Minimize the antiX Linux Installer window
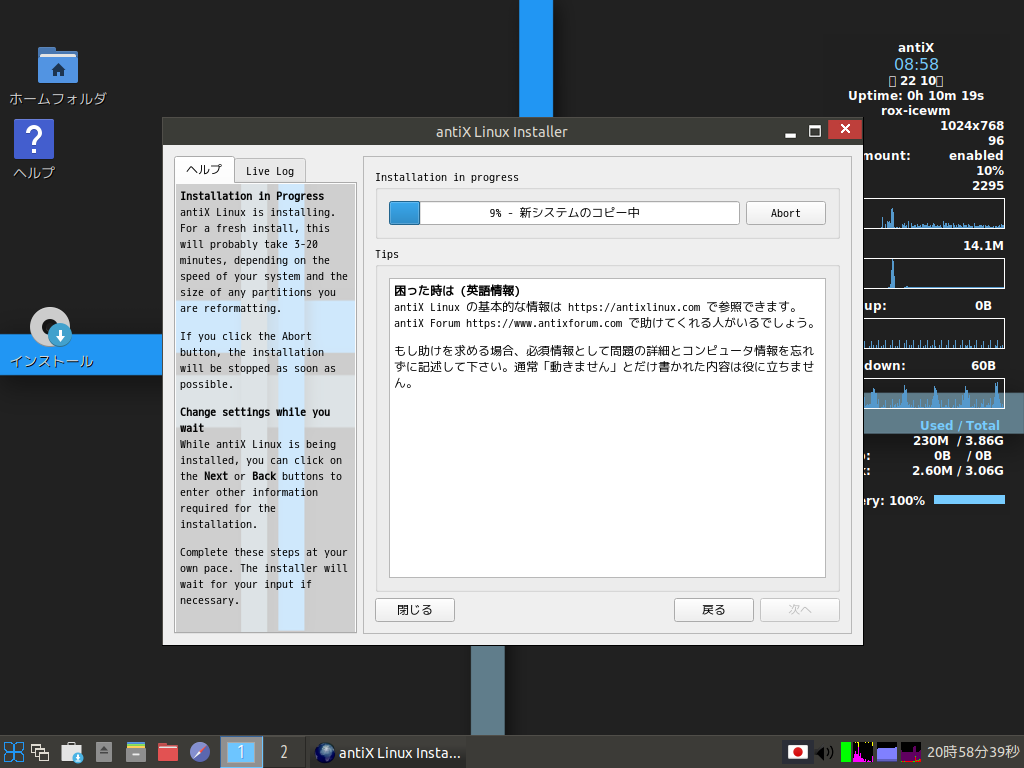 [790, 131]
